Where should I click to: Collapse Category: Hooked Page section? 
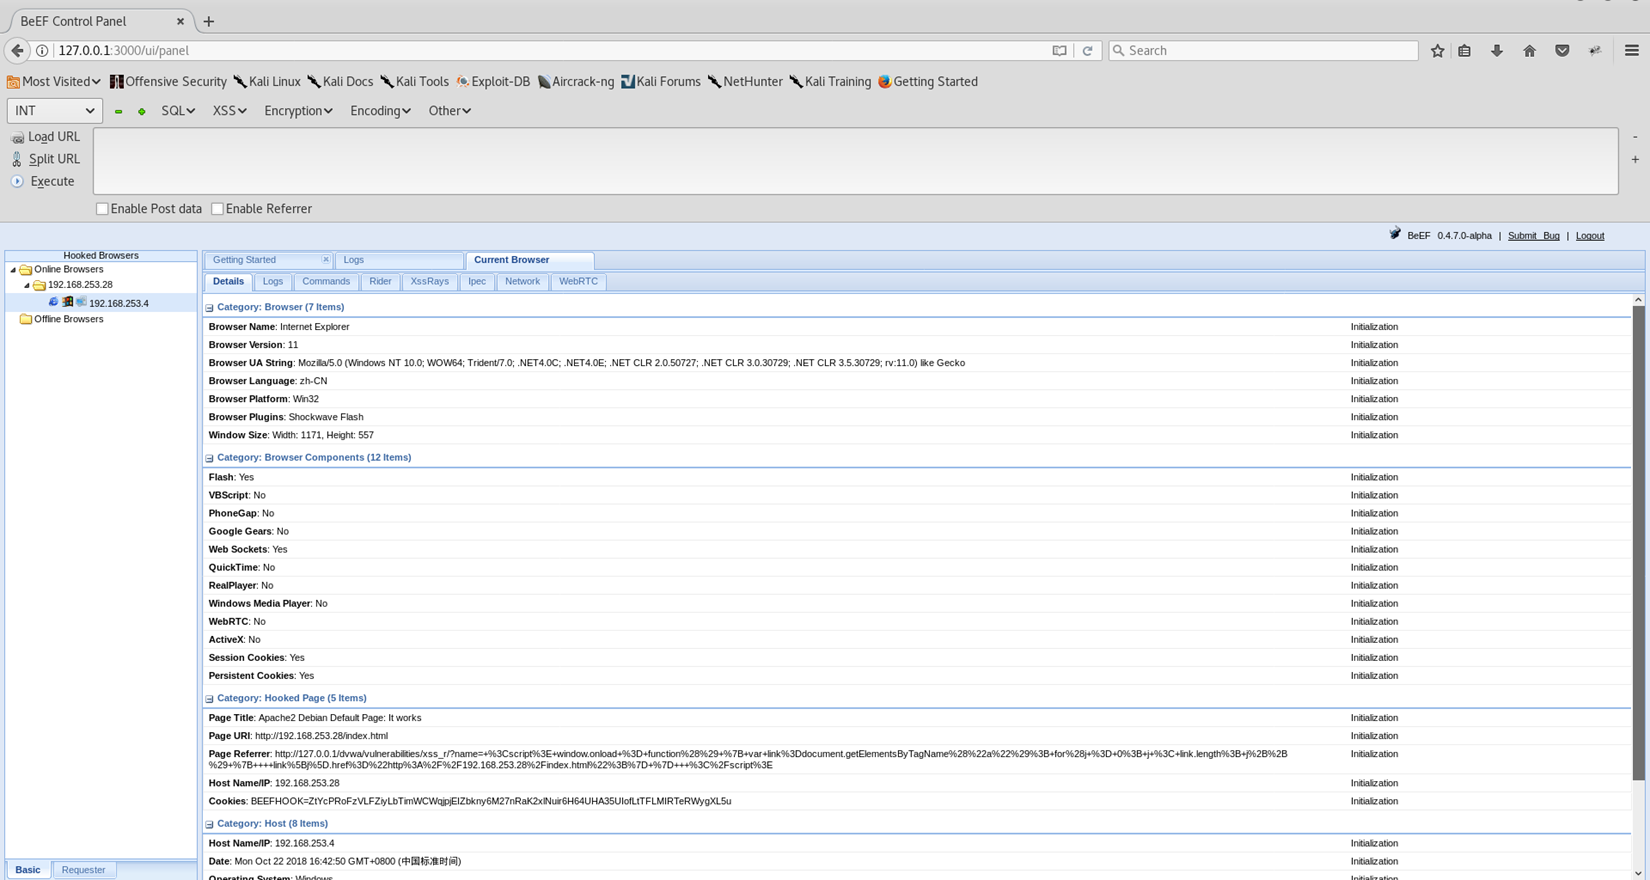(x=209, y=699)
